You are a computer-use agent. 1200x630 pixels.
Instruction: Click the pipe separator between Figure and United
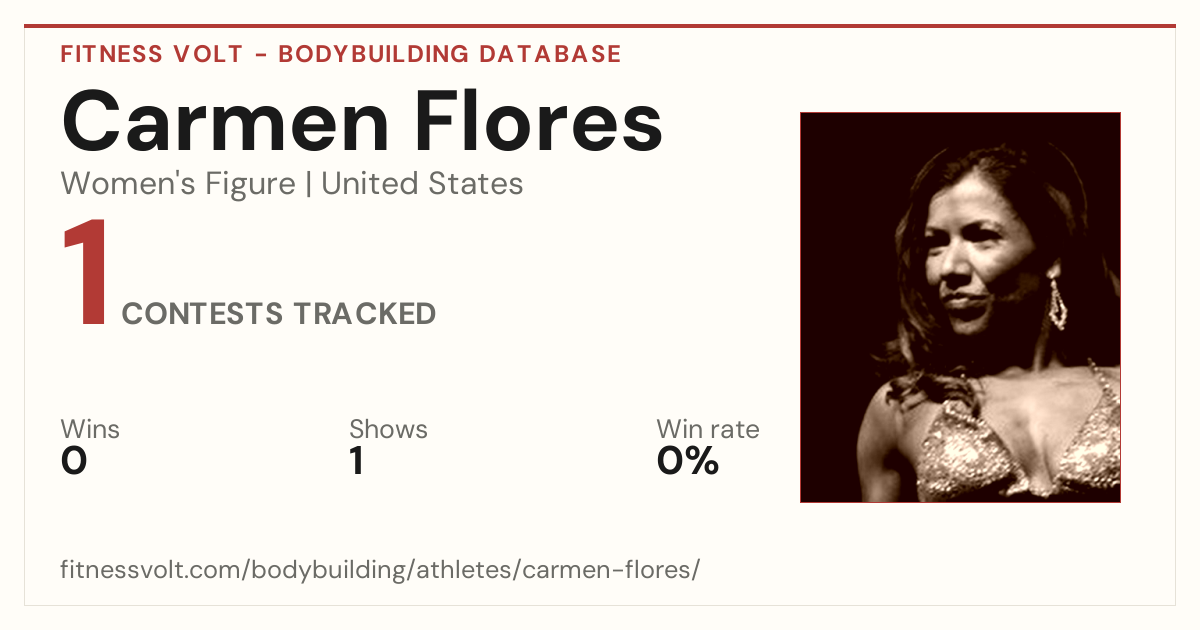308,185
